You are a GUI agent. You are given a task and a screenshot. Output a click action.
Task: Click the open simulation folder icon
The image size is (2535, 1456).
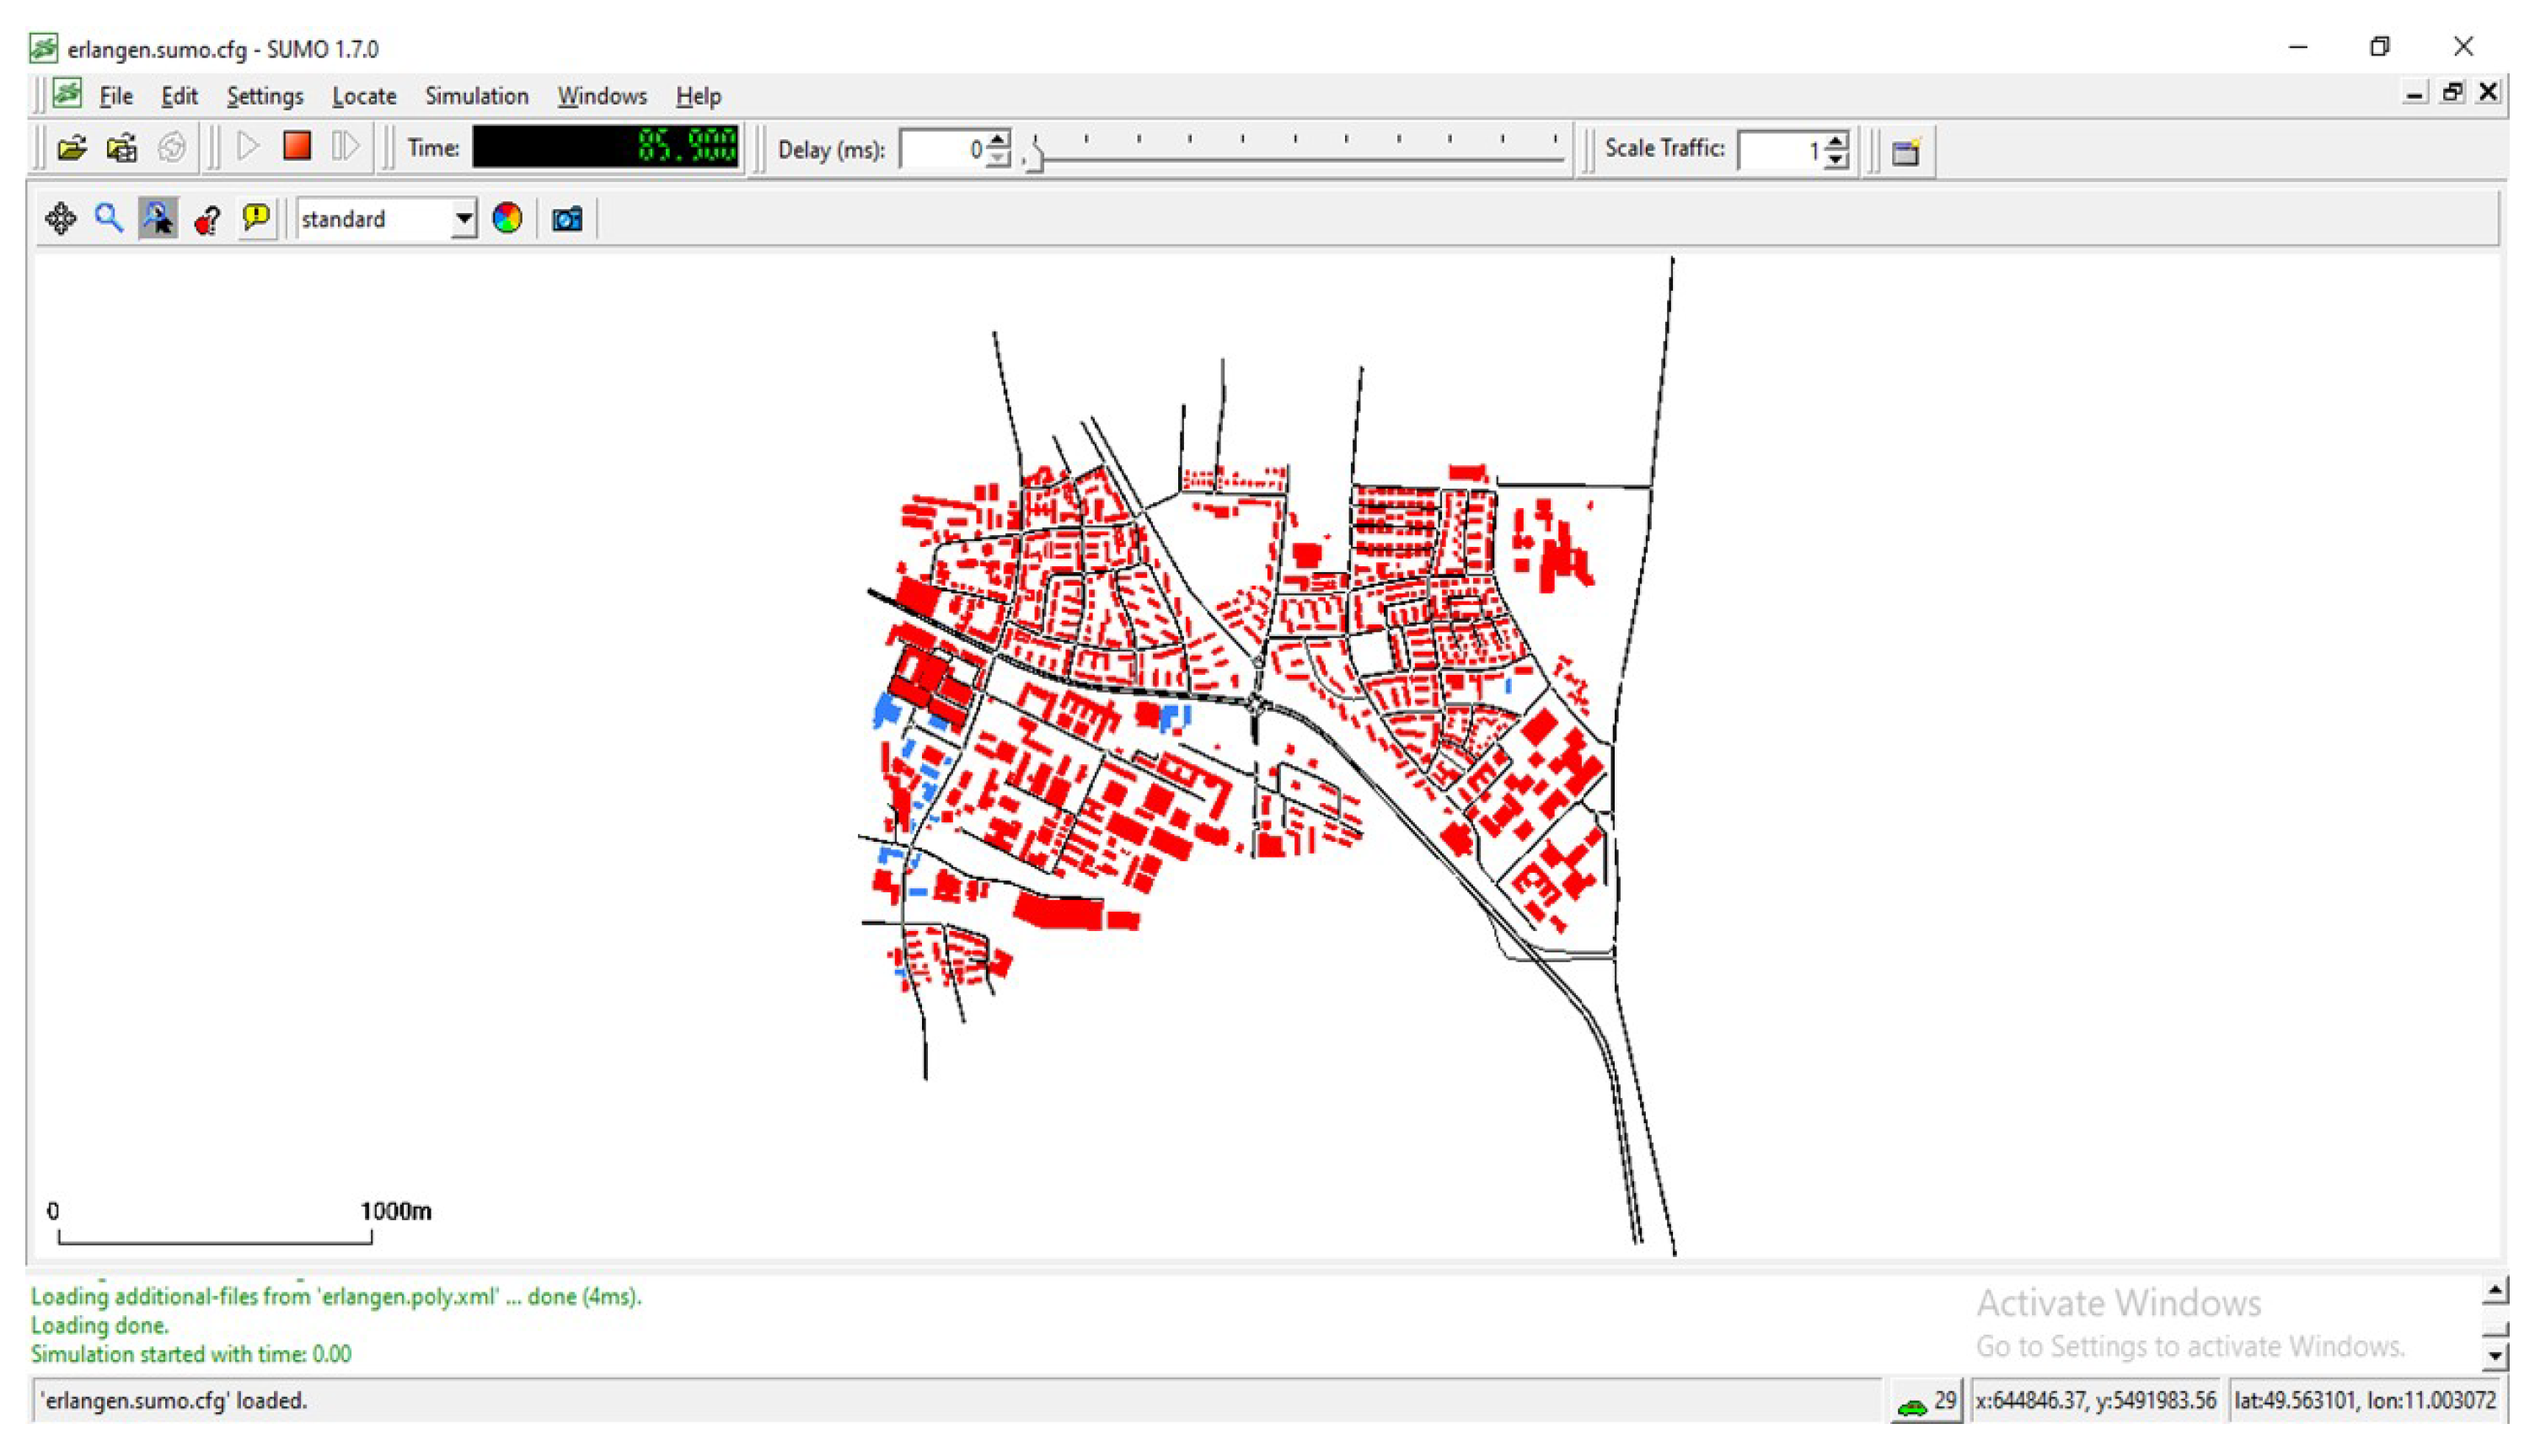(x=71, y=149)
